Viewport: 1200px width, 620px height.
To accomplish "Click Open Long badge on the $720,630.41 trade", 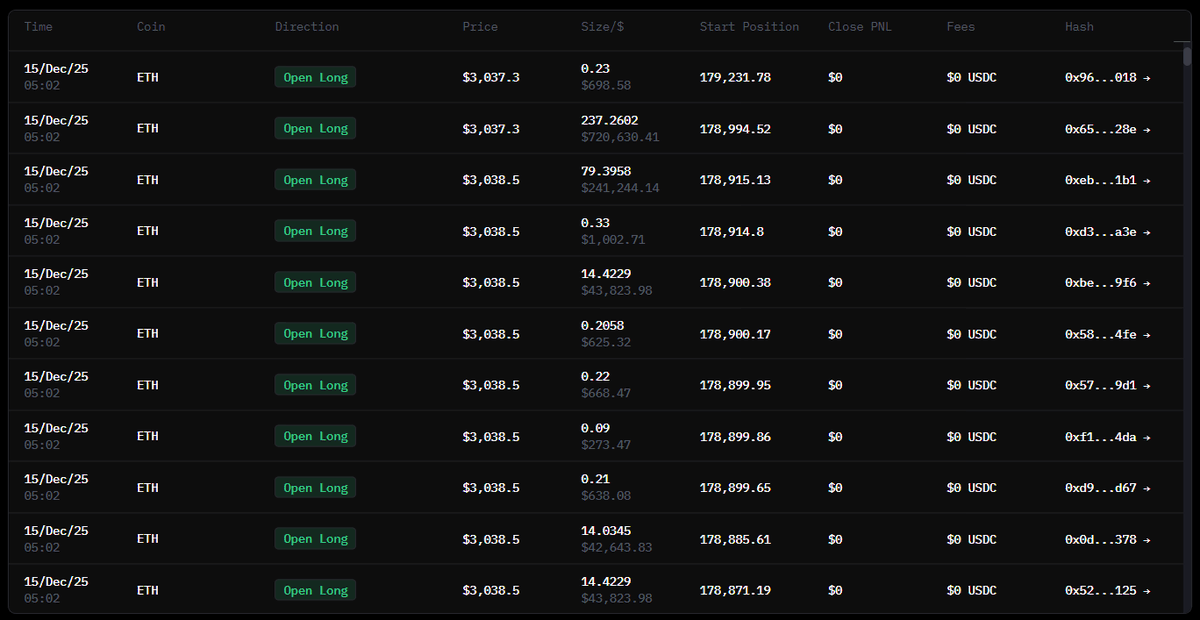I will tap(315, 129).
